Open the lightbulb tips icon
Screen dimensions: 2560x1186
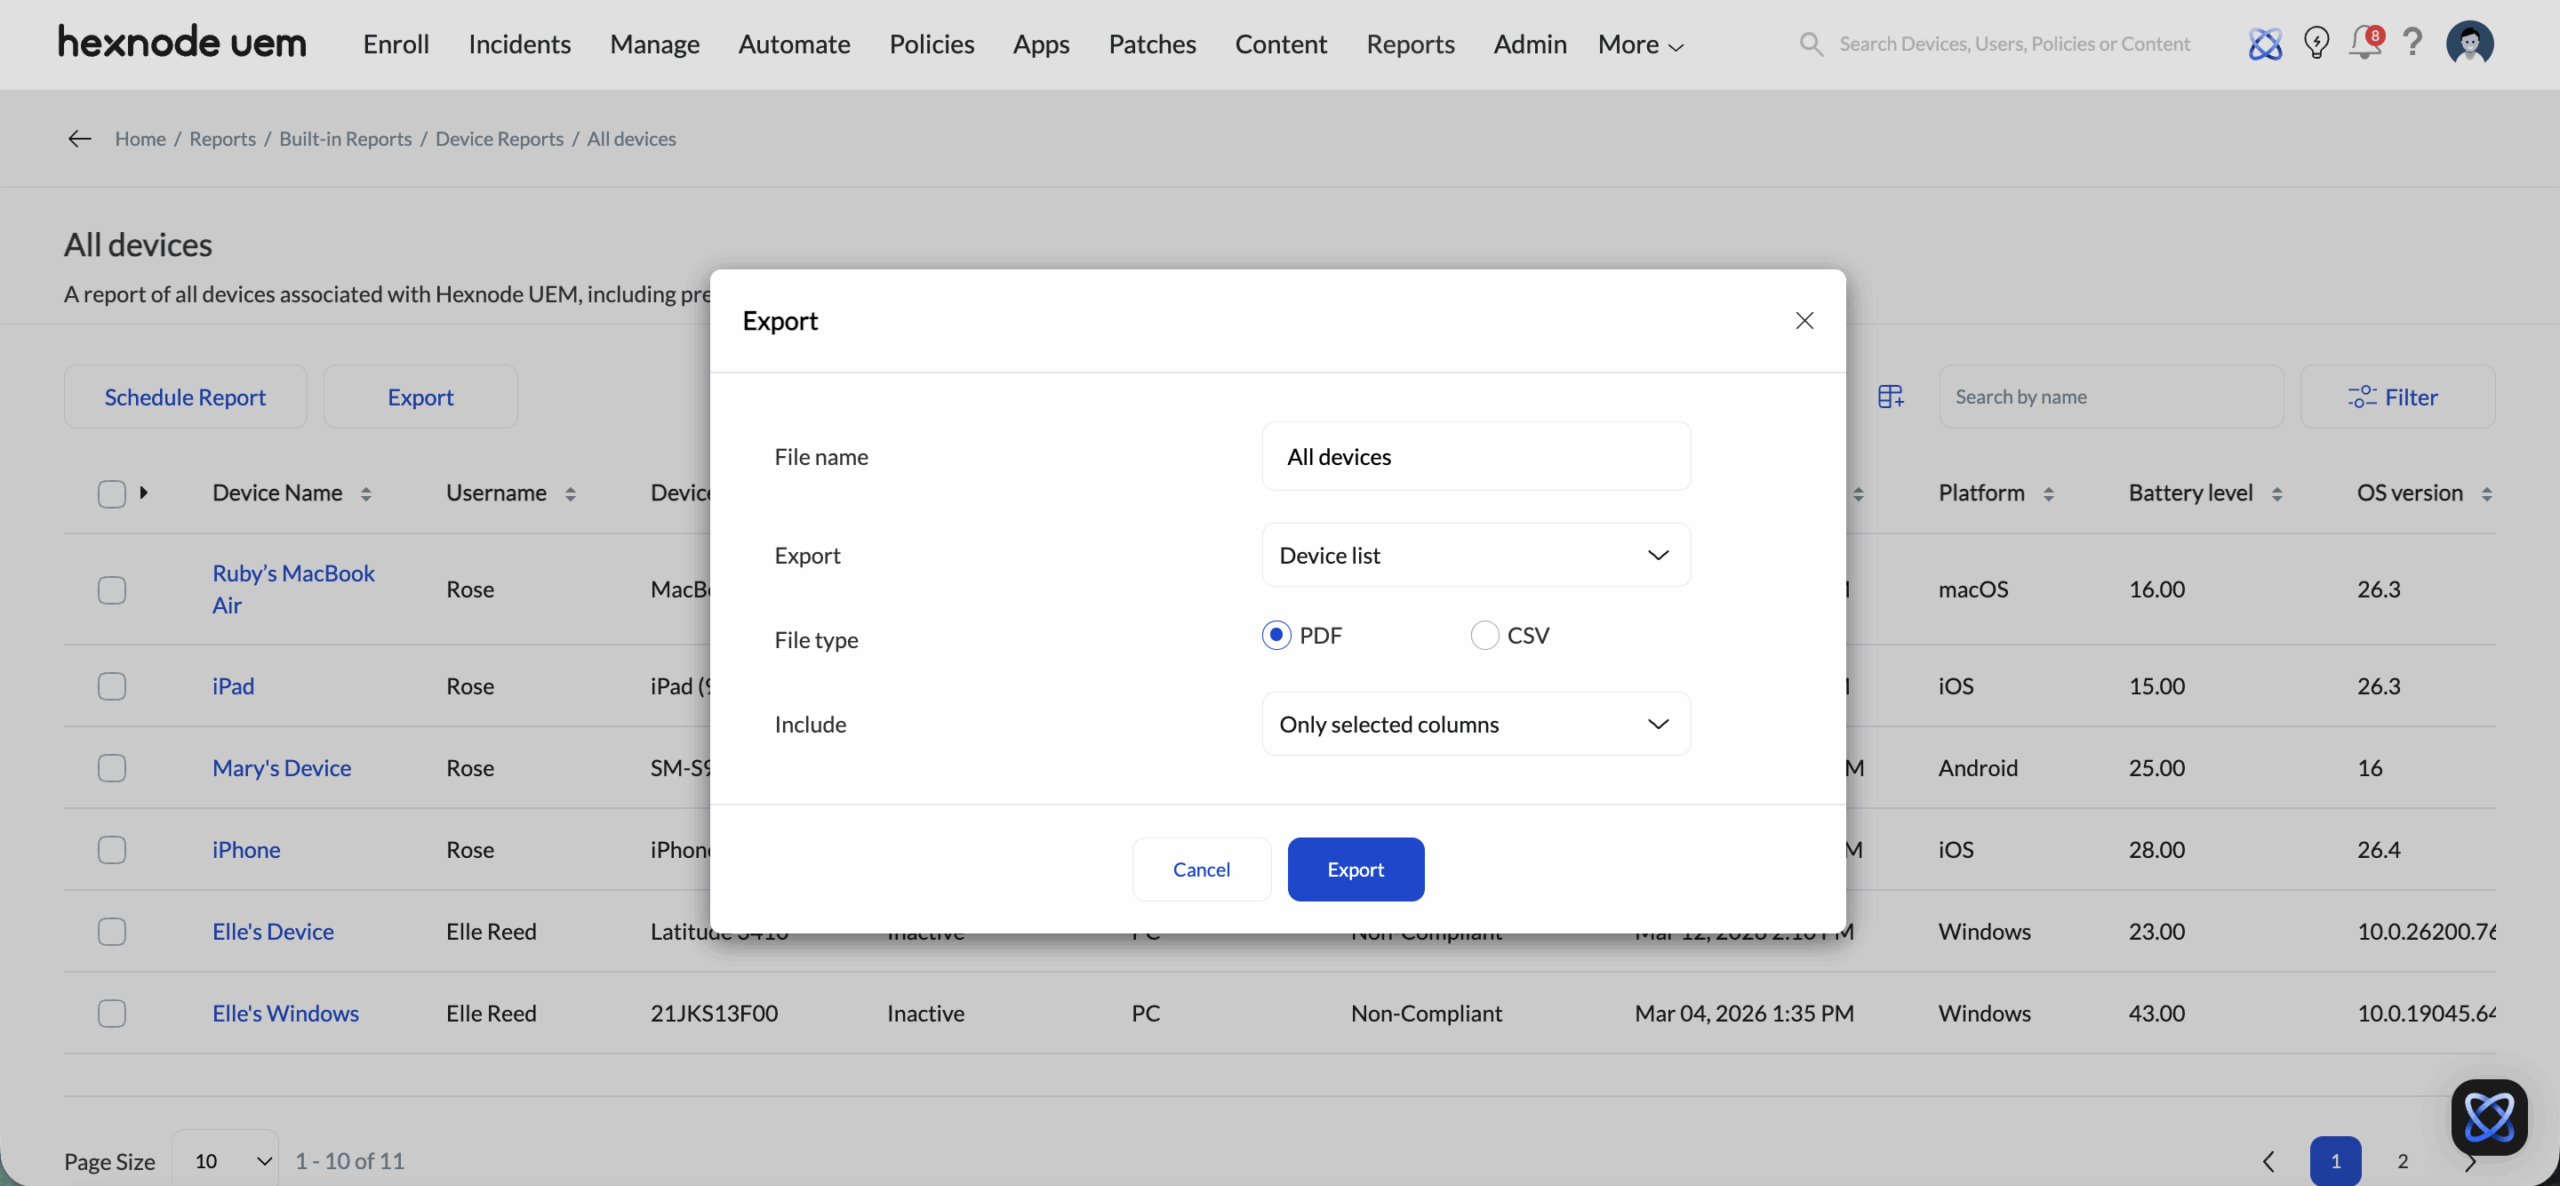point(2316,43)
